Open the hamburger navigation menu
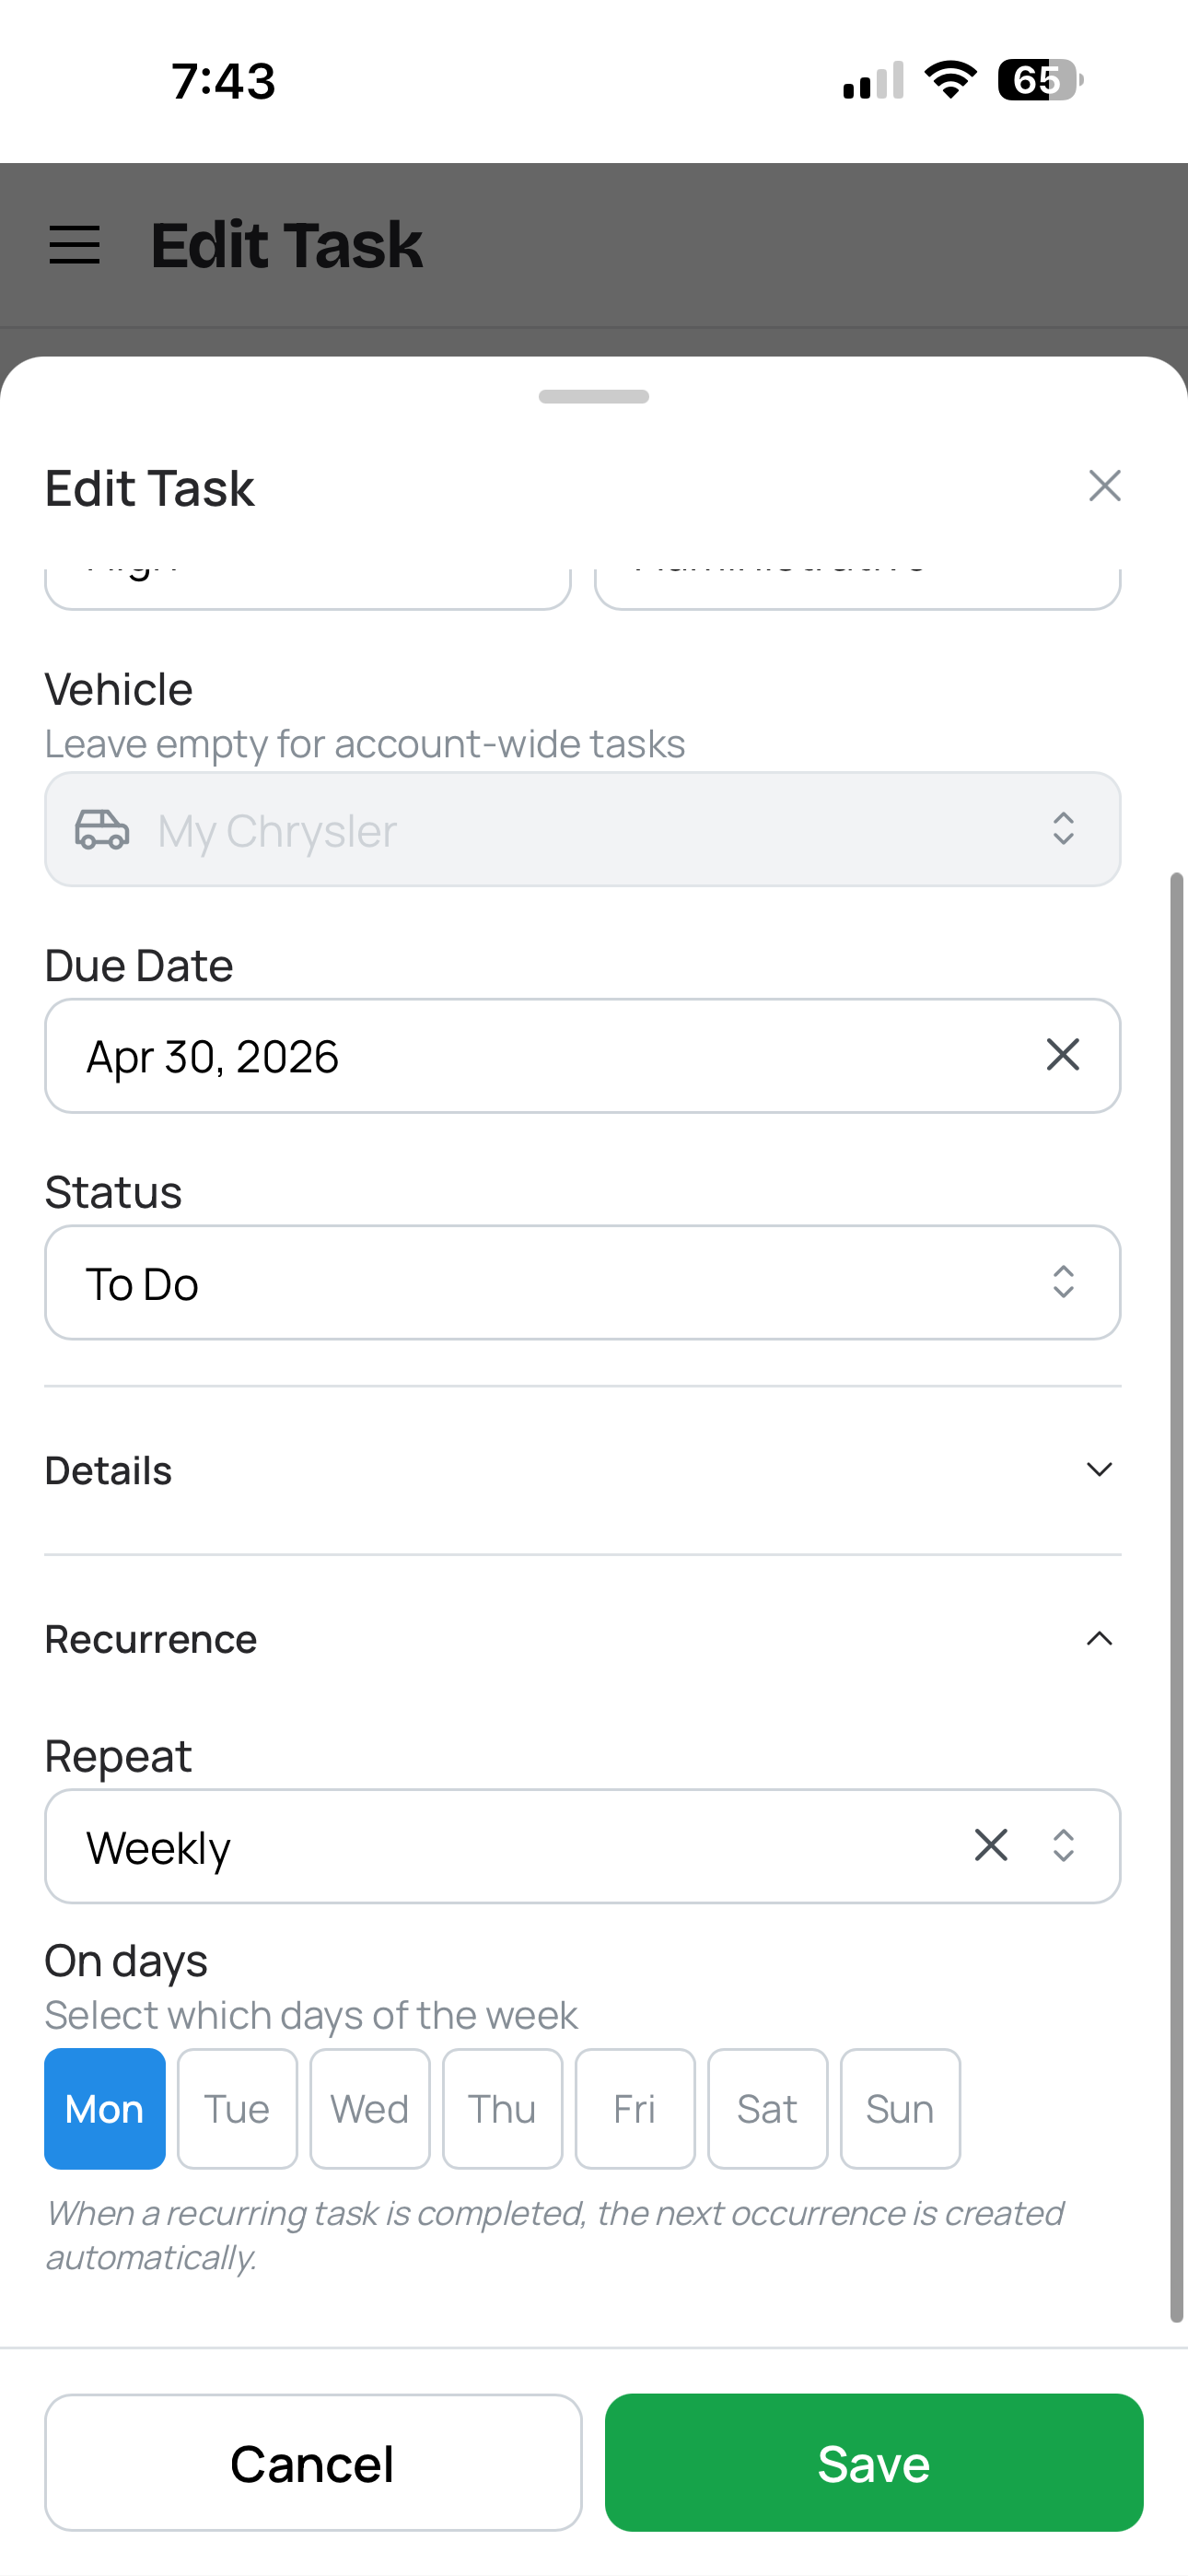Viewport: 1188px width, 2576px height. (x=74, y=243)
